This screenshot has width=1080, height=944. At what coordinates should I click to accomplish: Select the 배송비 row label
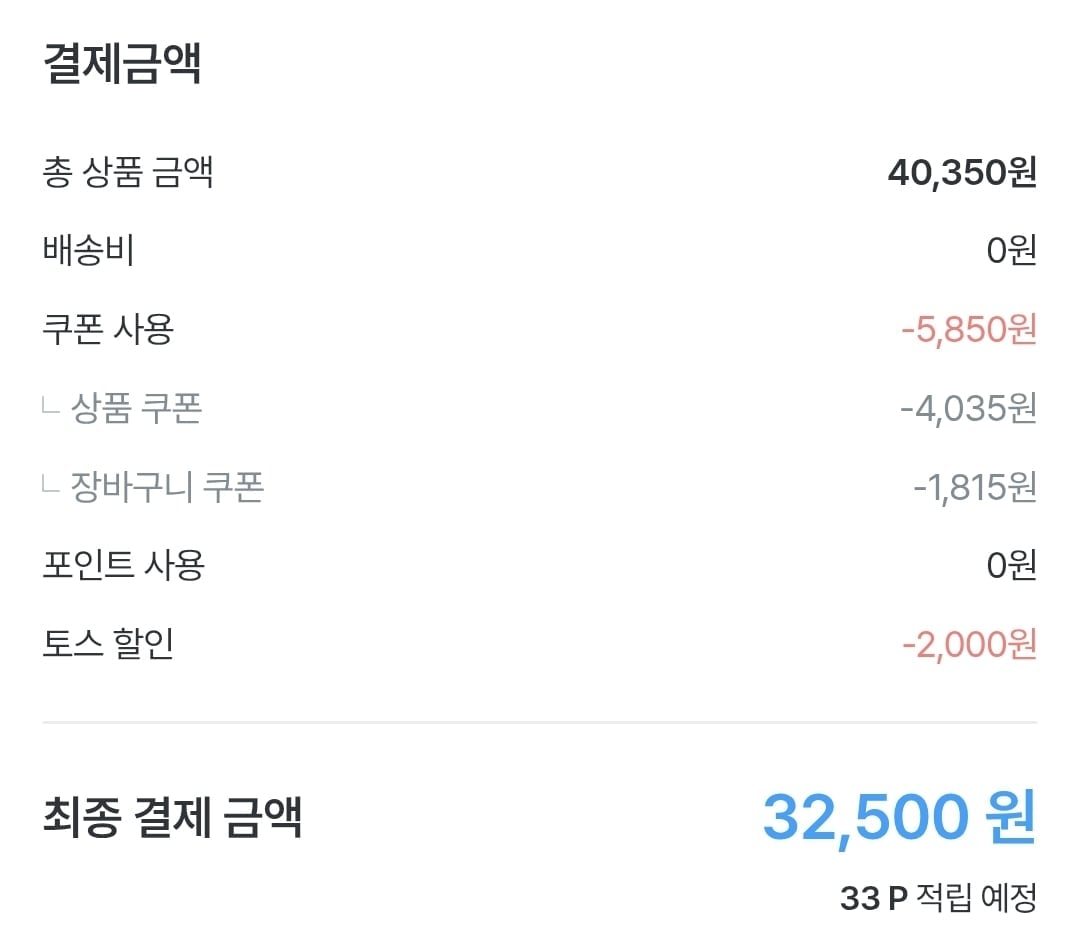[x=88, y=251]
